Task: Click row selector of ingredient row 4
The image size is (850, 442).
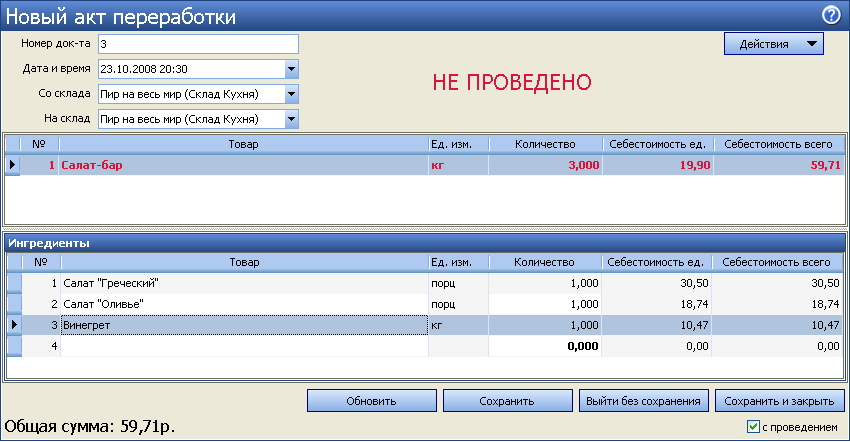Action: coord(14,346)
